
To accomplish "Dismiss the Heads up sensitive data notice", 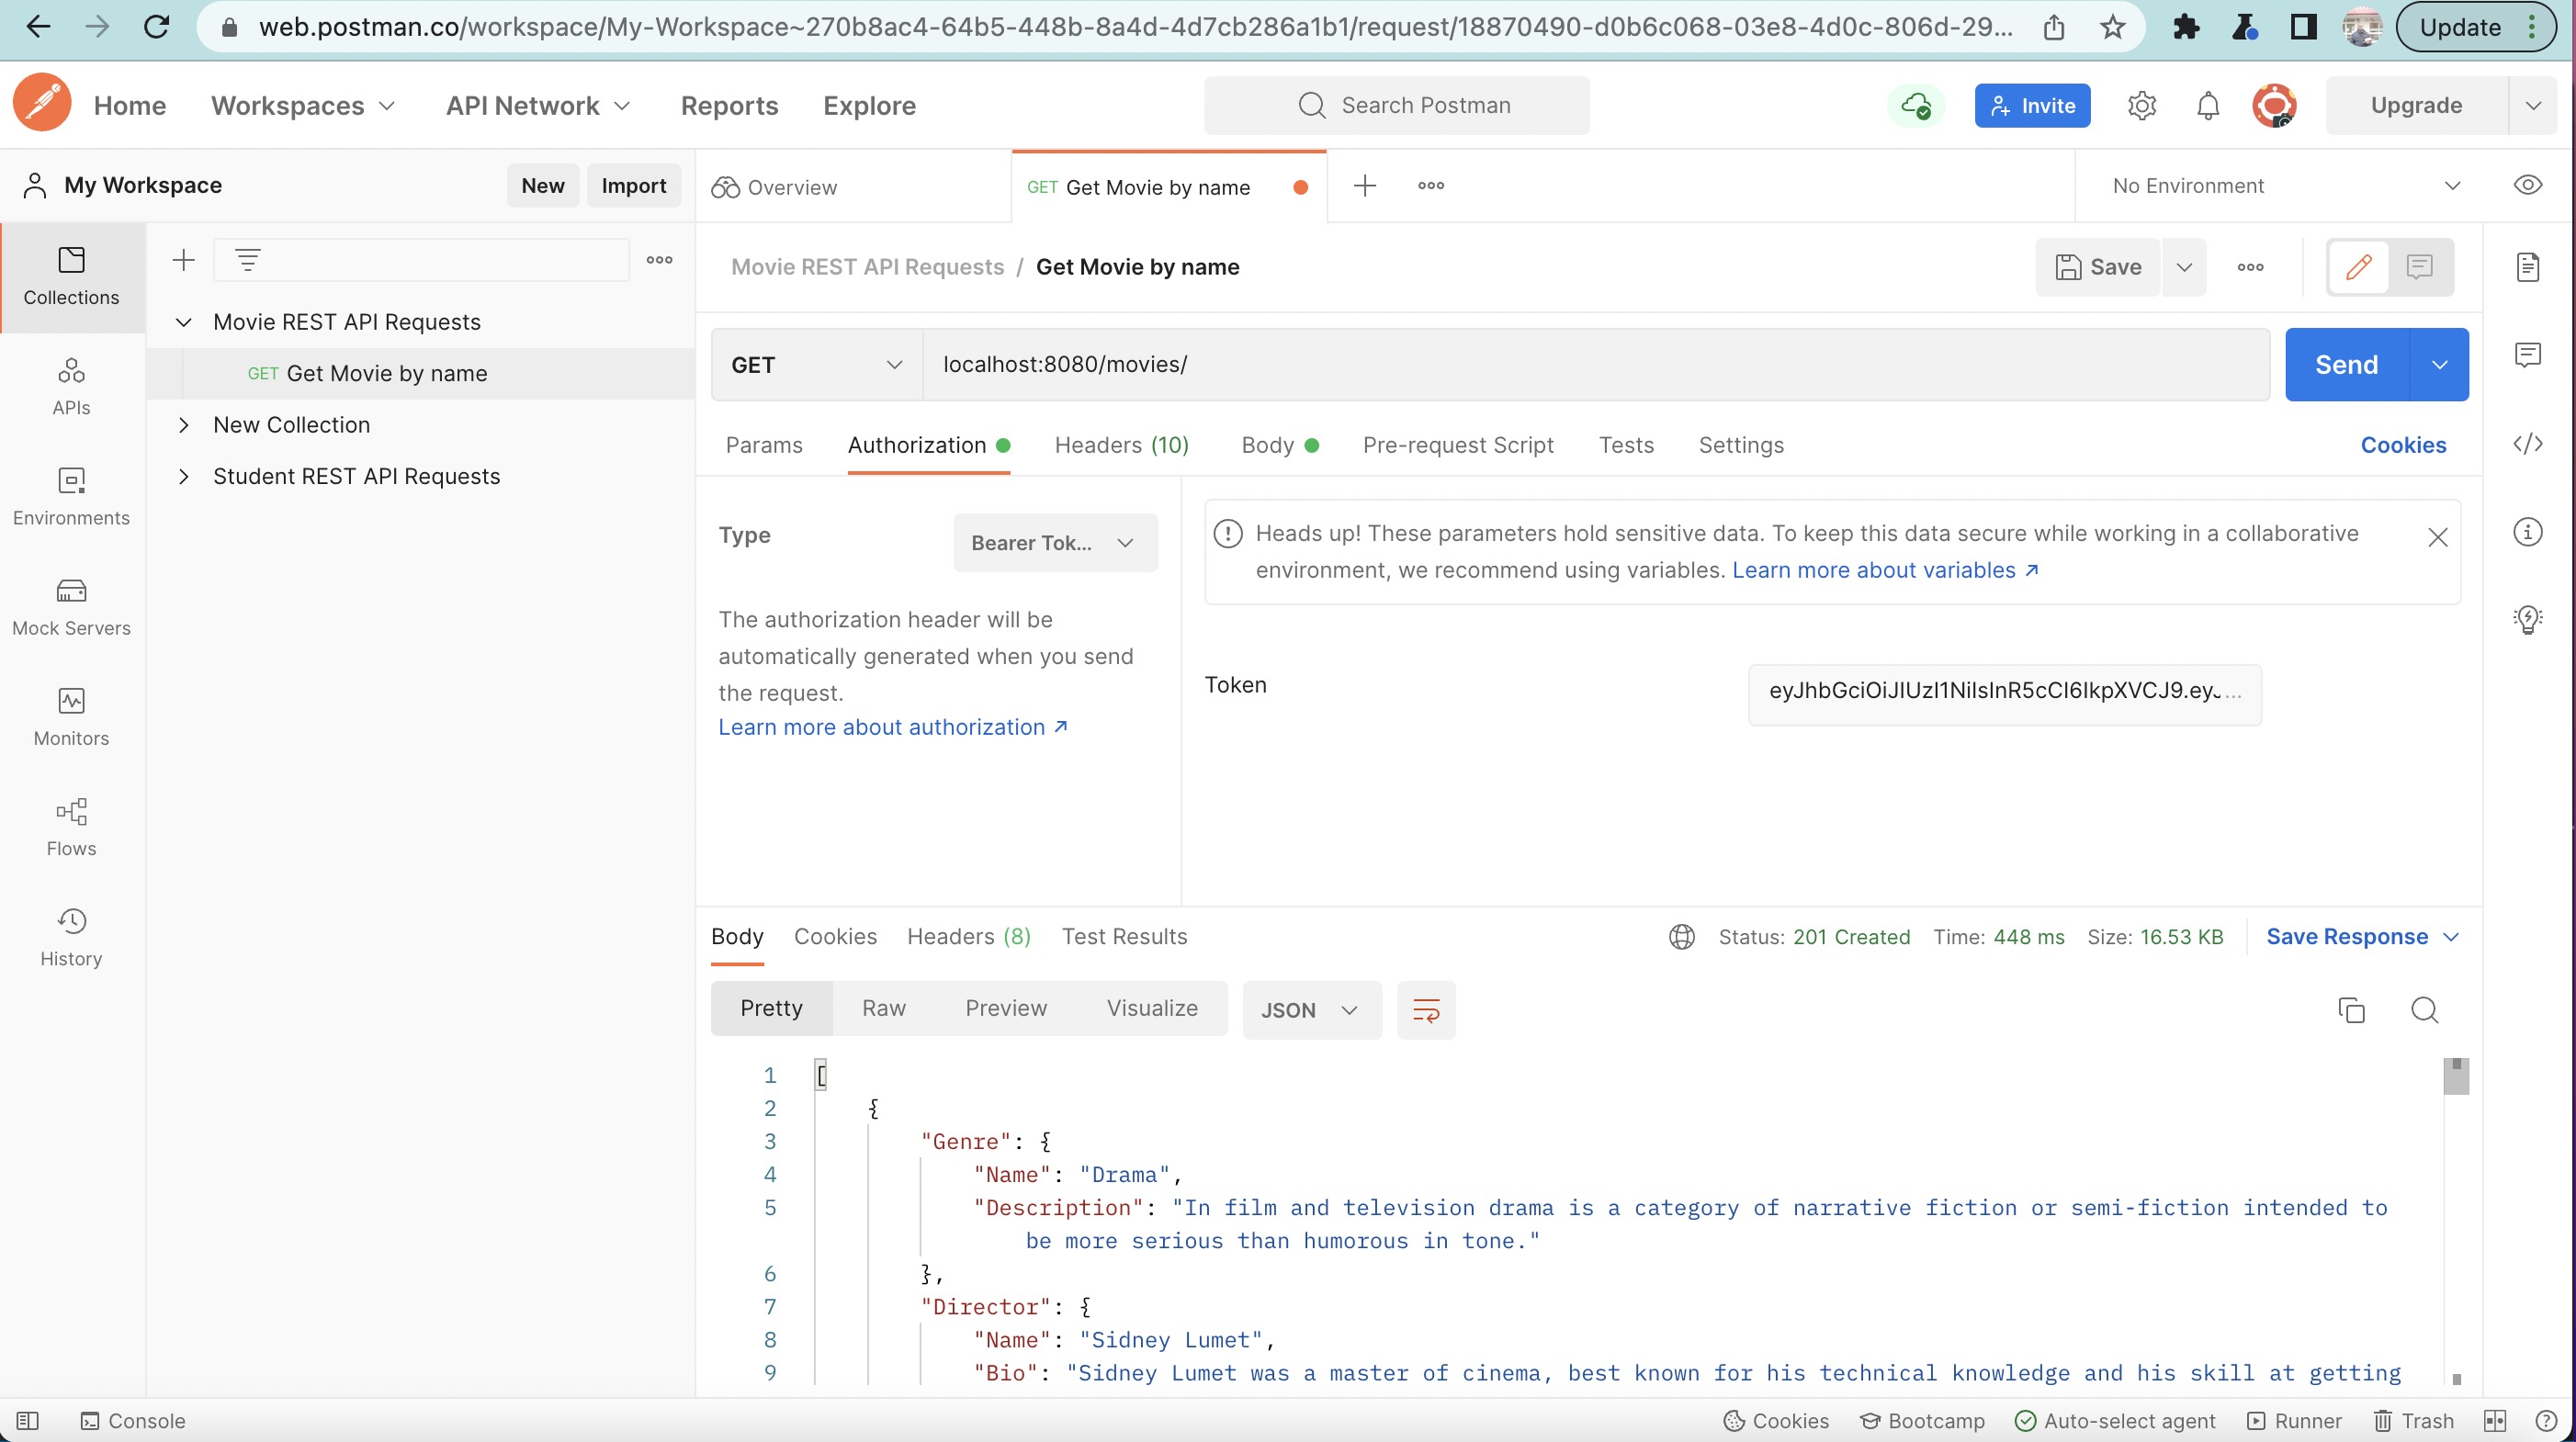I will click(2437, 538).
